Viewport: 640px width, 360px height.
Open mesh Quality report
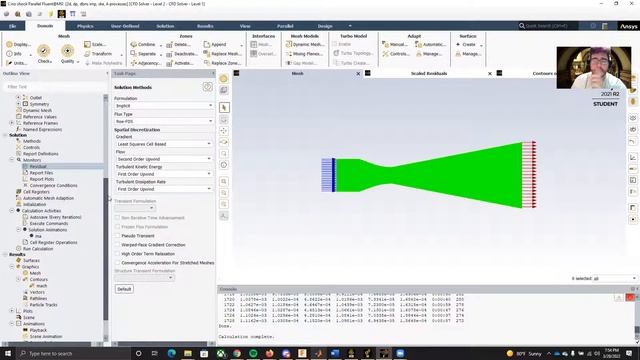[x=68, y=54]
